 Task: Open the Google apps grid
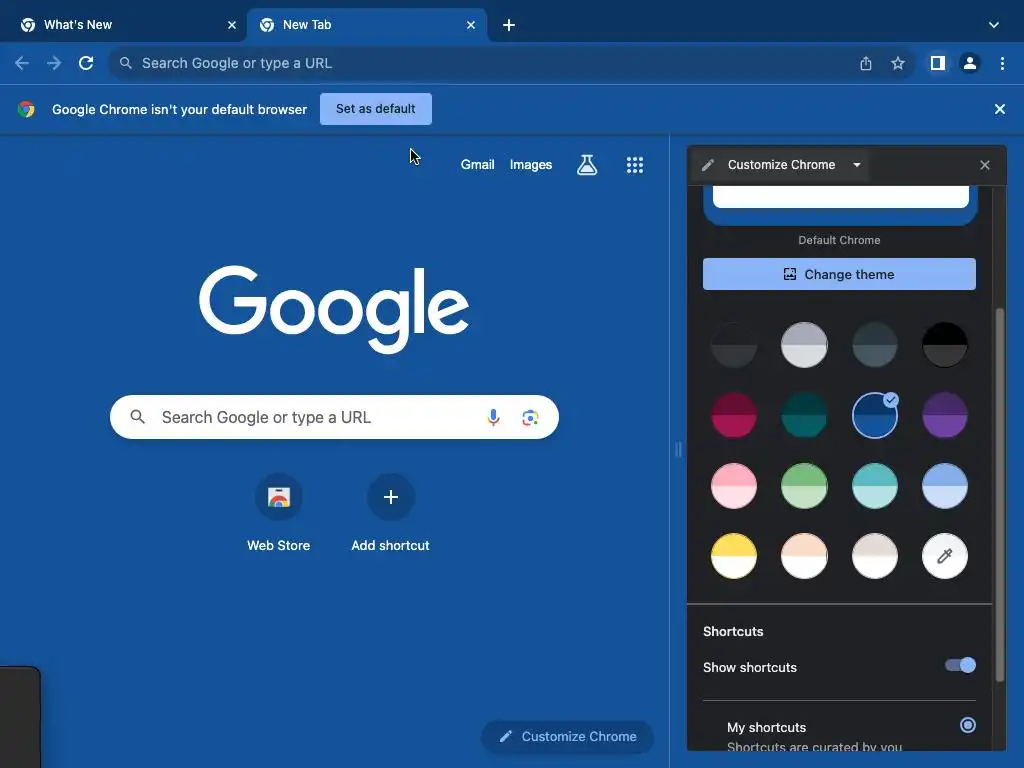635,165
